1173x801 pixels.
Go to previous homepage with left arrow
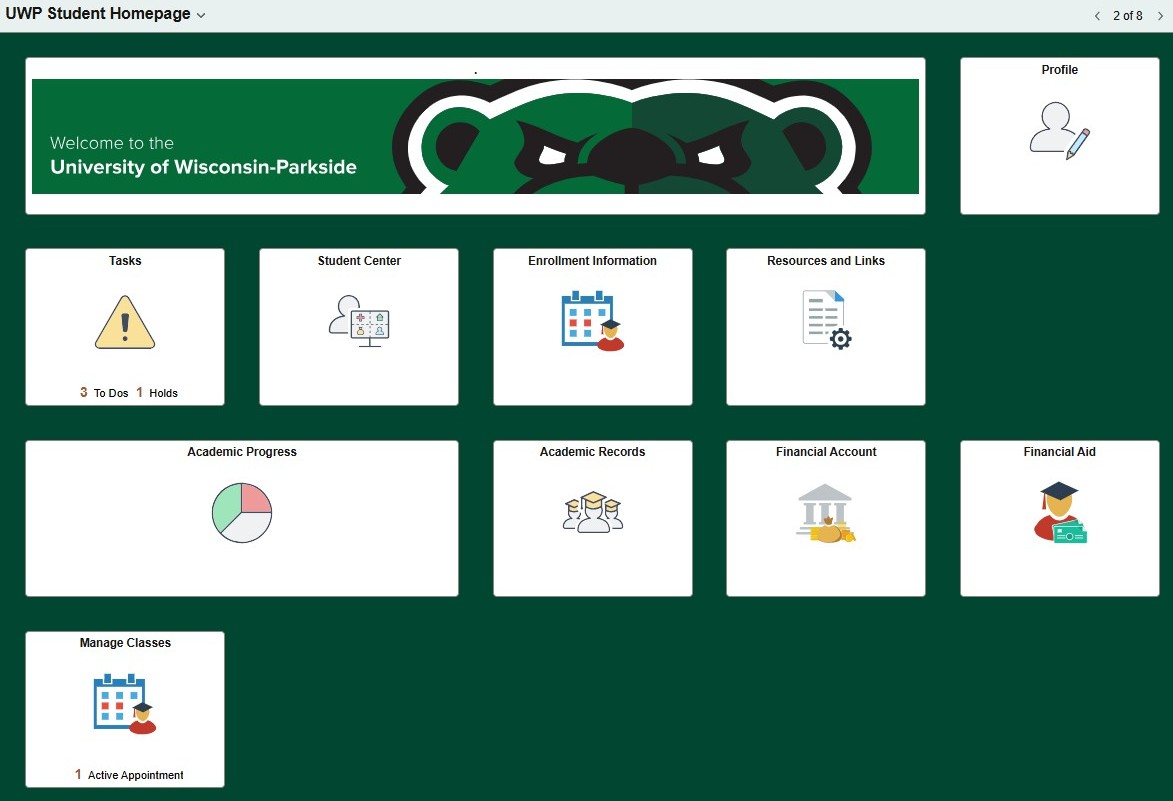pyautogui.click(x=1097, y=16)
